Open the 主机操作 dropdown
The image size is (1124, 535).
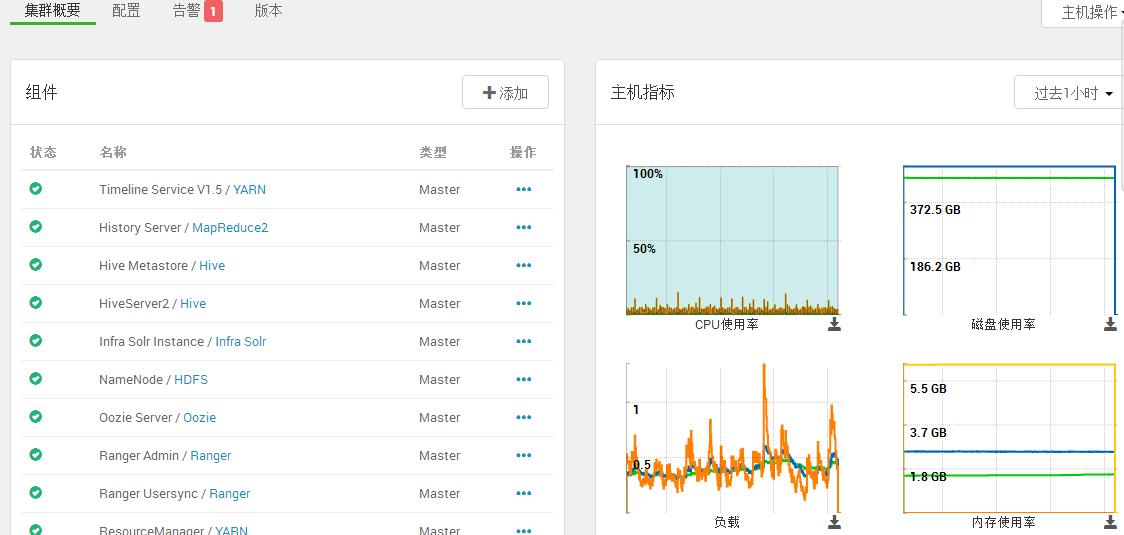1082,13
